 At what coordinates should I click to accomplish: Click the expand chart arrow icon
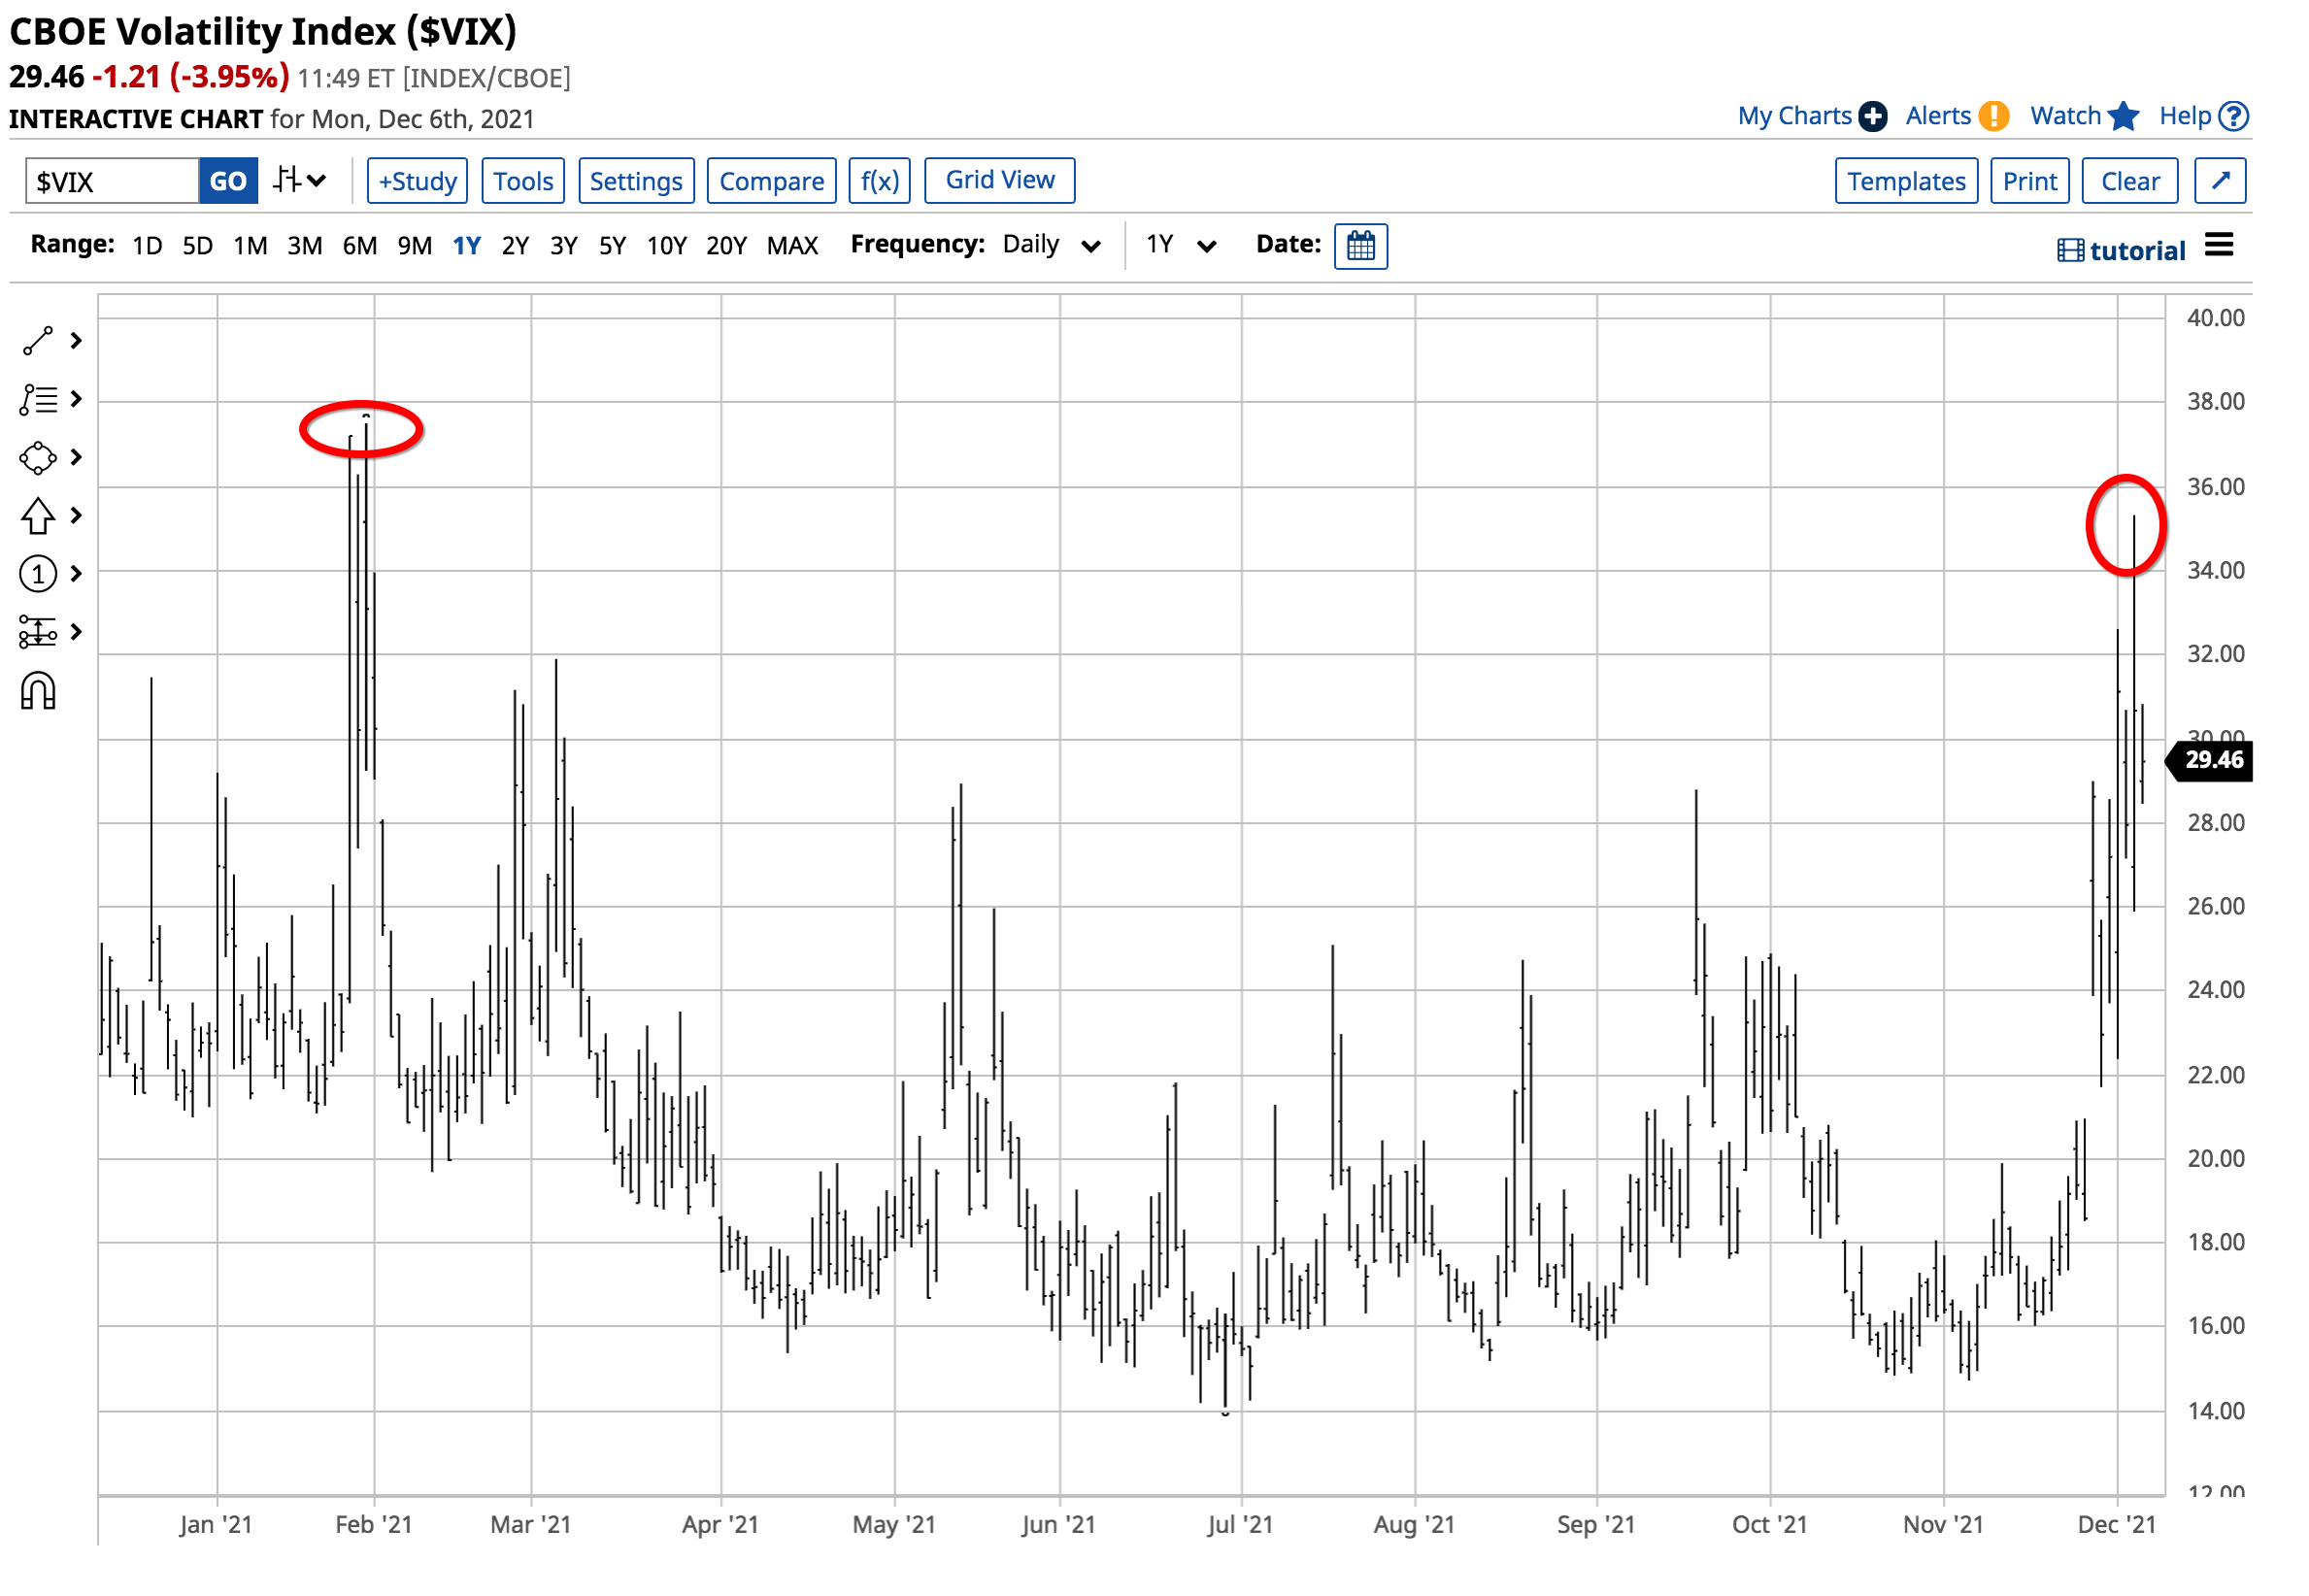(x=2221, y=181)
